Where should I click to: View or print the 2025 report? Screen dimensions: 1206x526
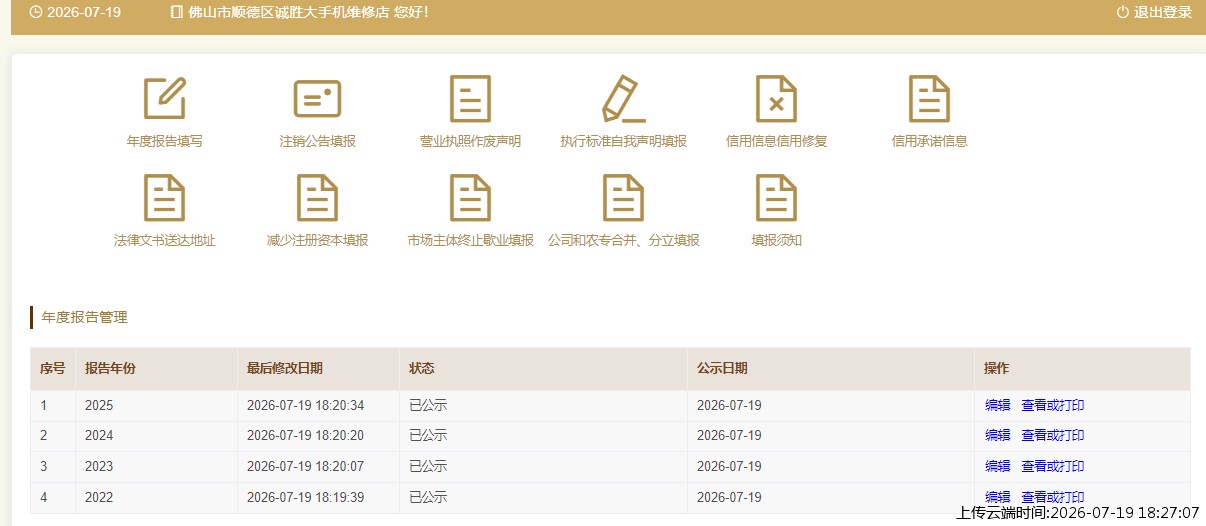[1052, 405]
